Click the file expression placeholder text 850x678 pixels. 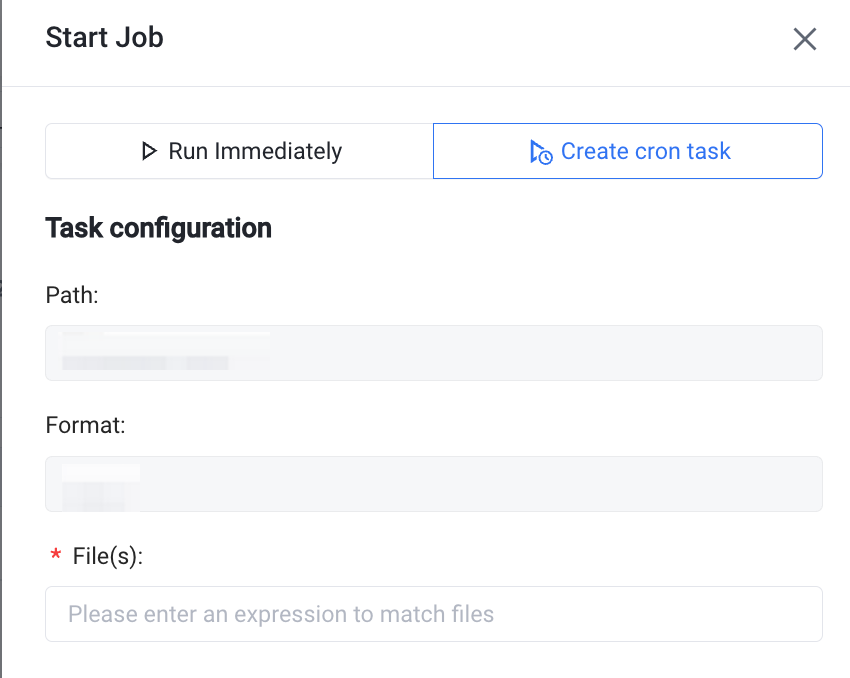pos(280,614)
